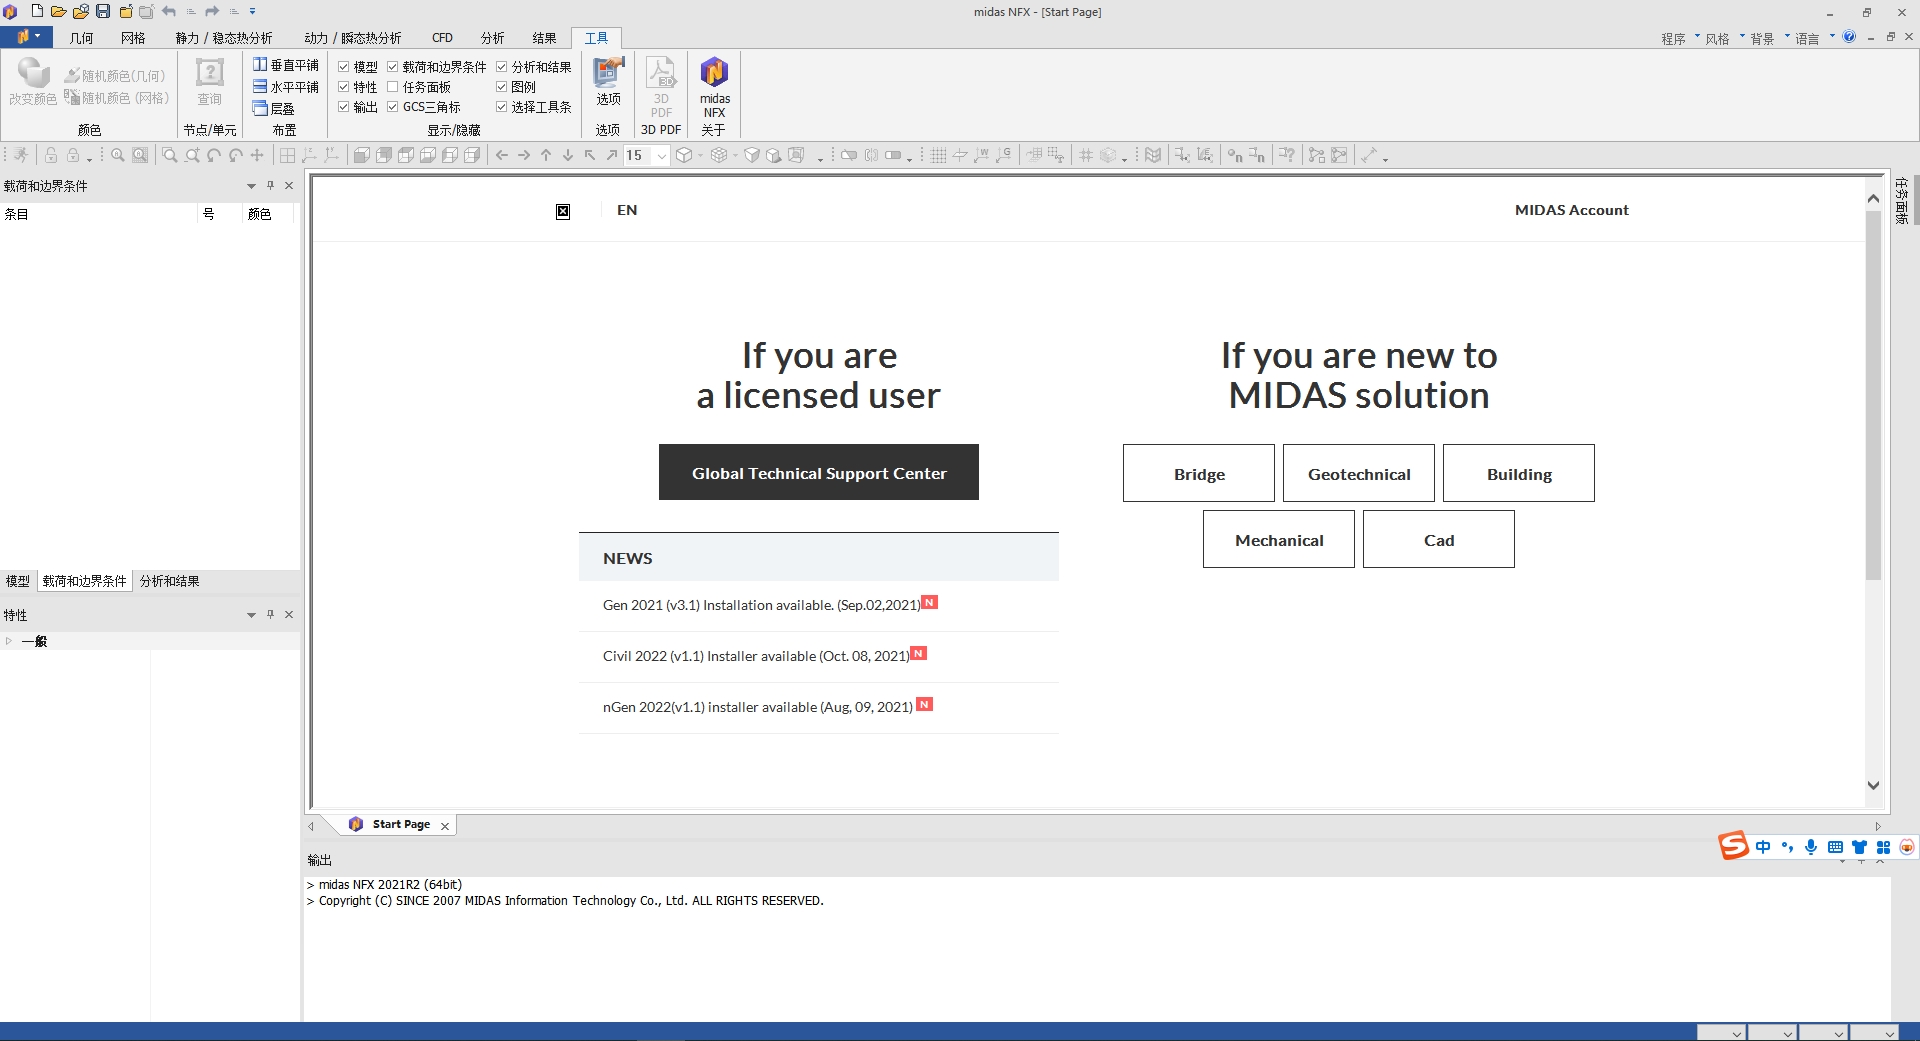
Task: Select 层叠 cascade windows layout
Action: (x=274, y=108)
